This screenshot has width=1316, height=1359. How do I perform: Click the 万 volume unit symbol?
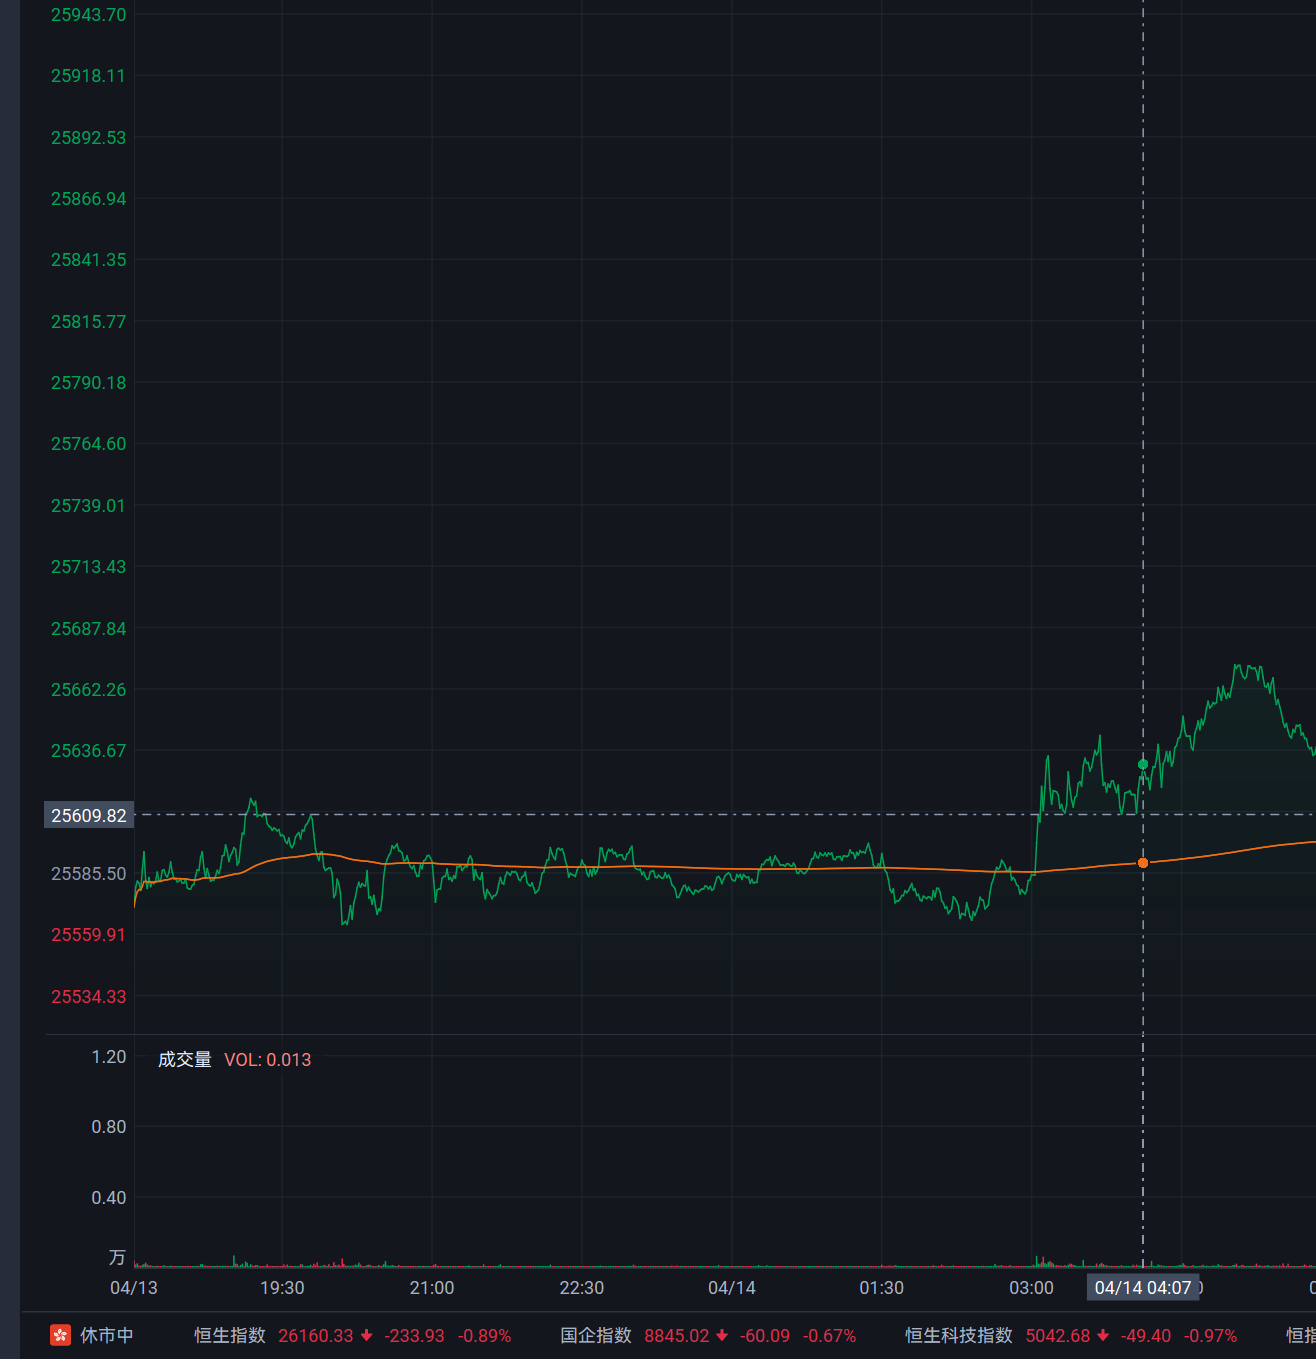click(117, 1257)
